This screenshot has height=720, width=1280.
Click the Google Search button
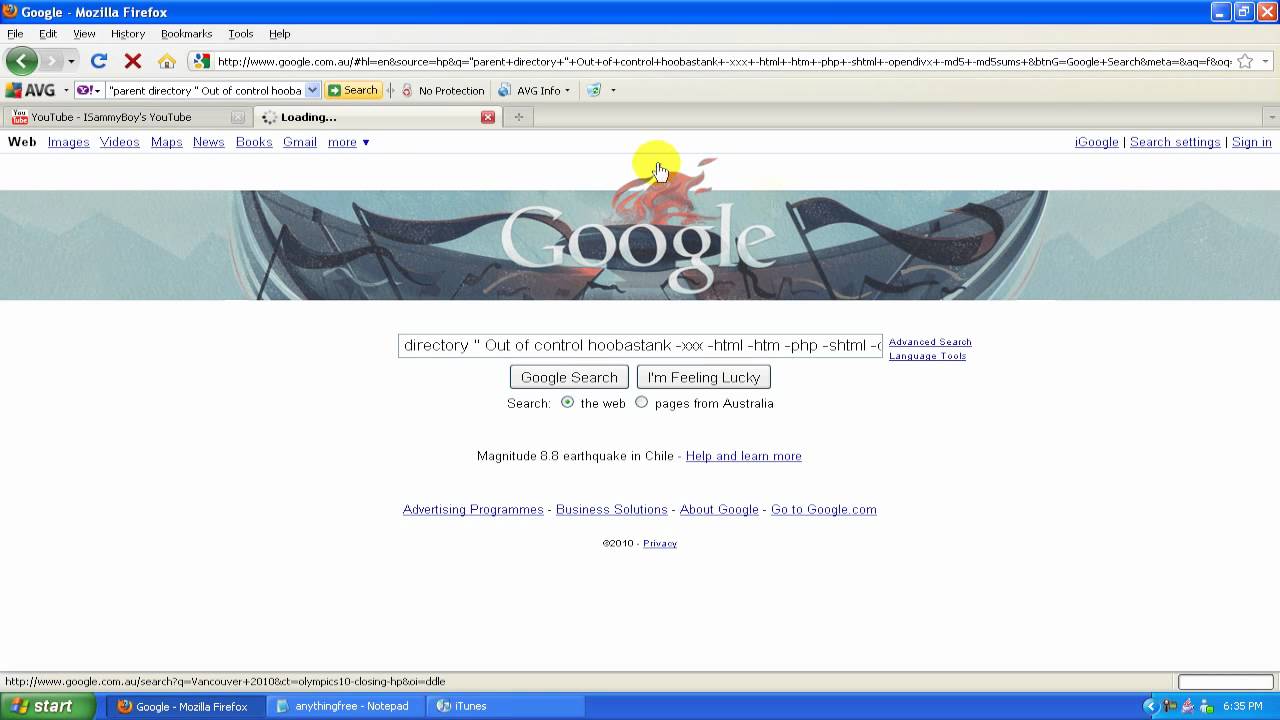pos(569,377)
